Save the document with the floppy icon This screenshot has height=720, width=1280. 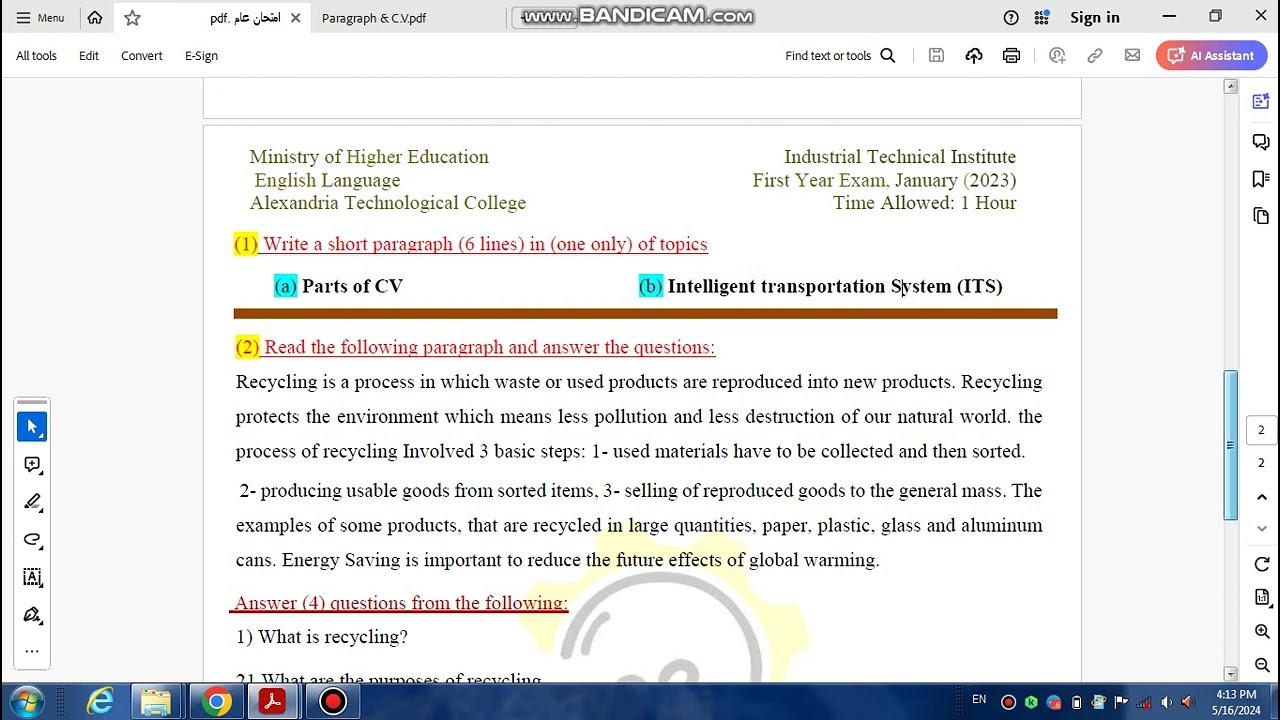(x=936, y=56)
